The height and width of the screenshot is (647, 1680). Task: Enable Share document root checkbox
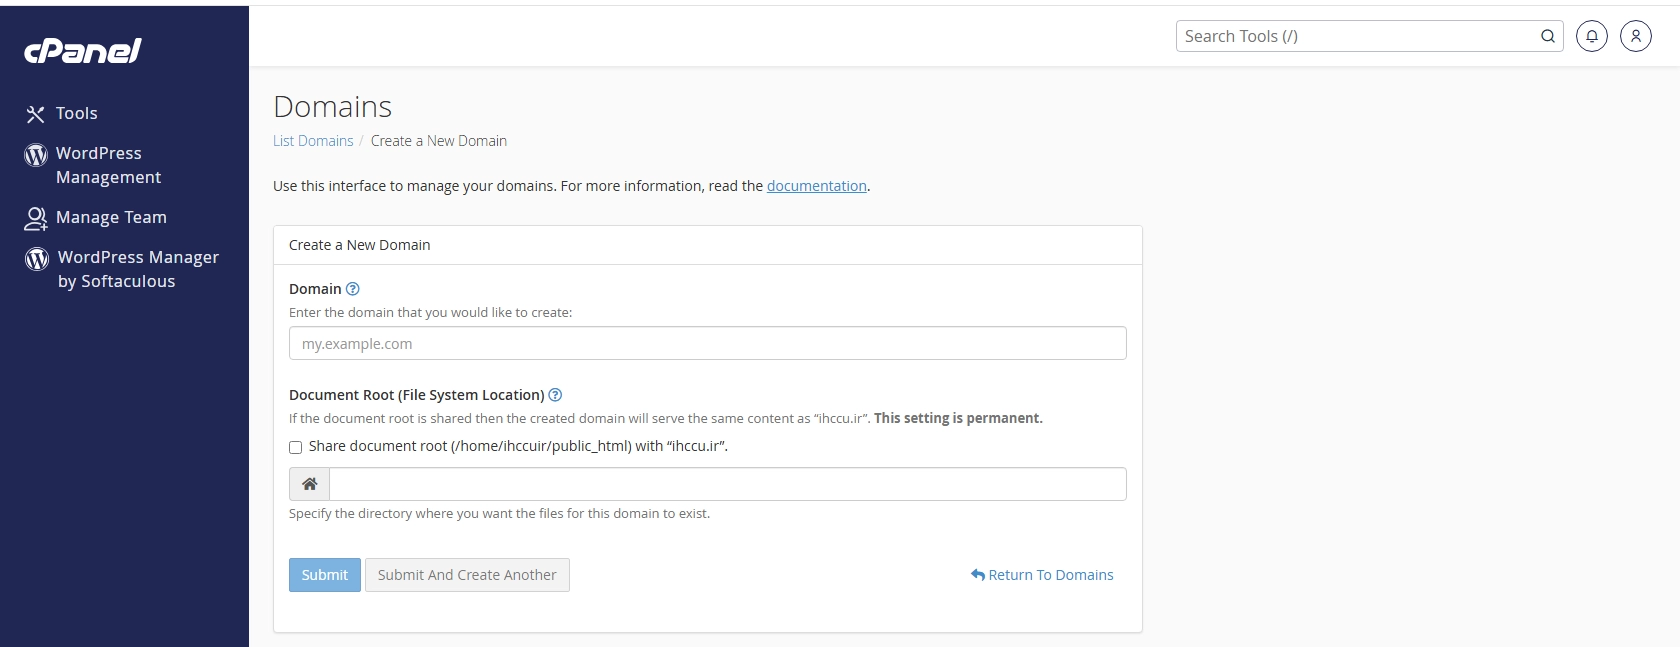coord(295,447)
